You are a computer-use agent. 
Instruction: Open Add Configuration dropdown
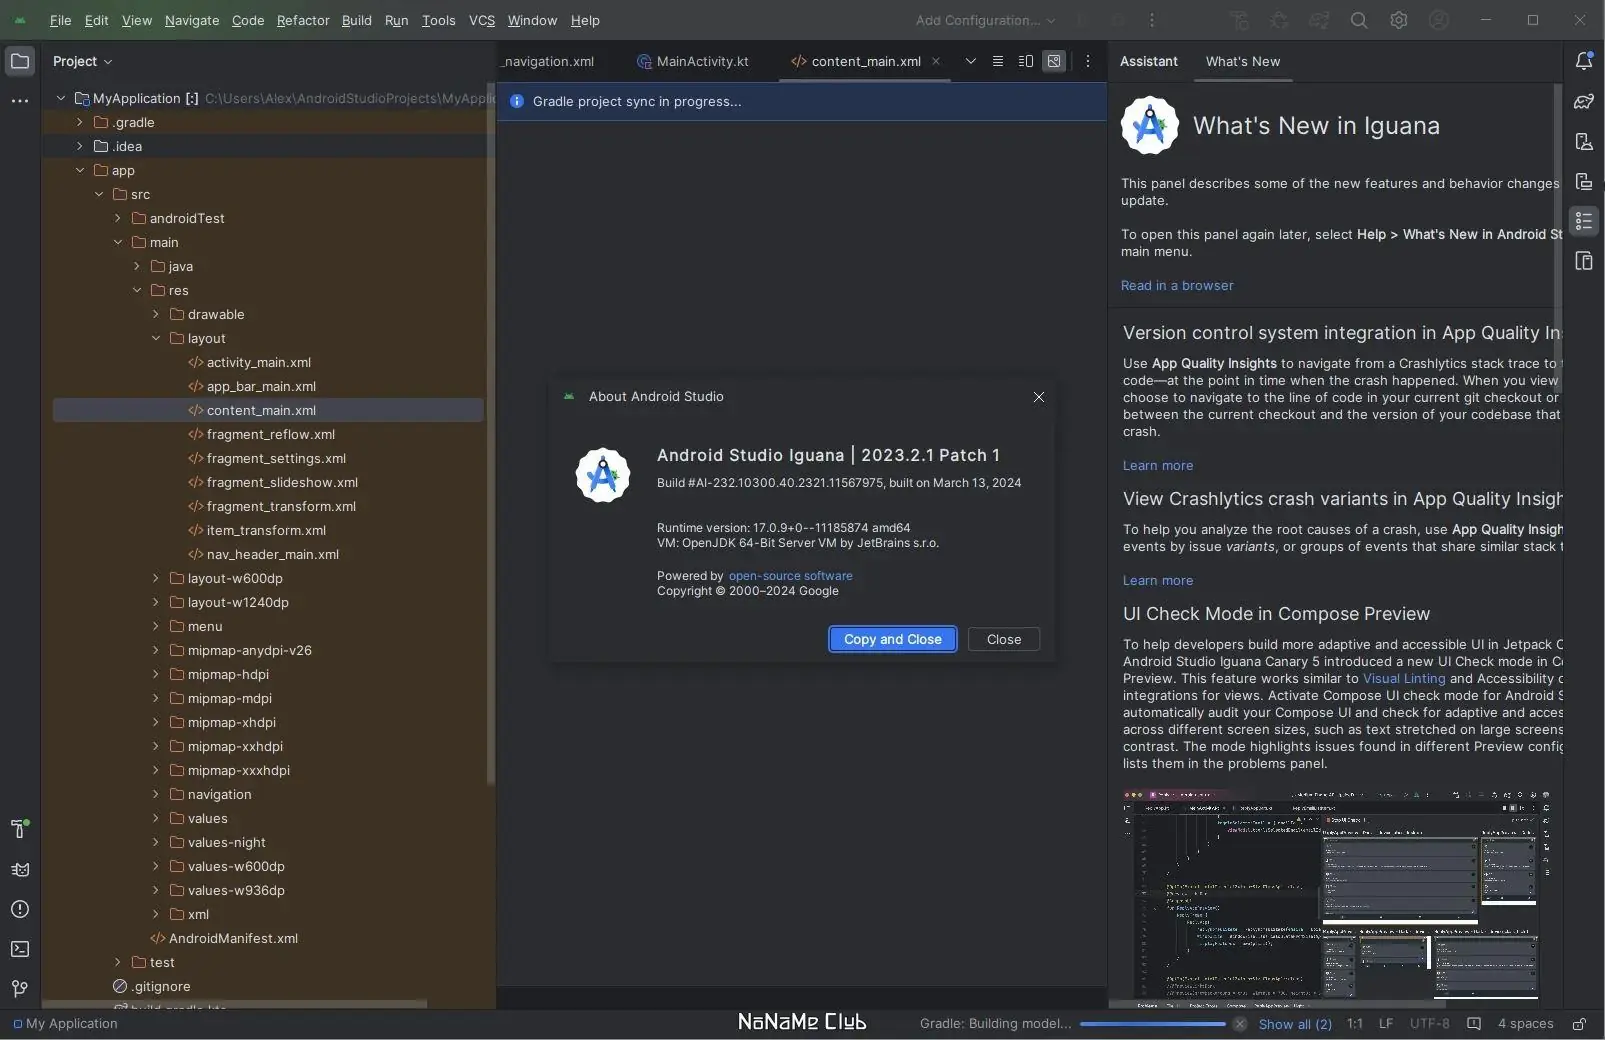pyautogui.click(x=985, y=20)
